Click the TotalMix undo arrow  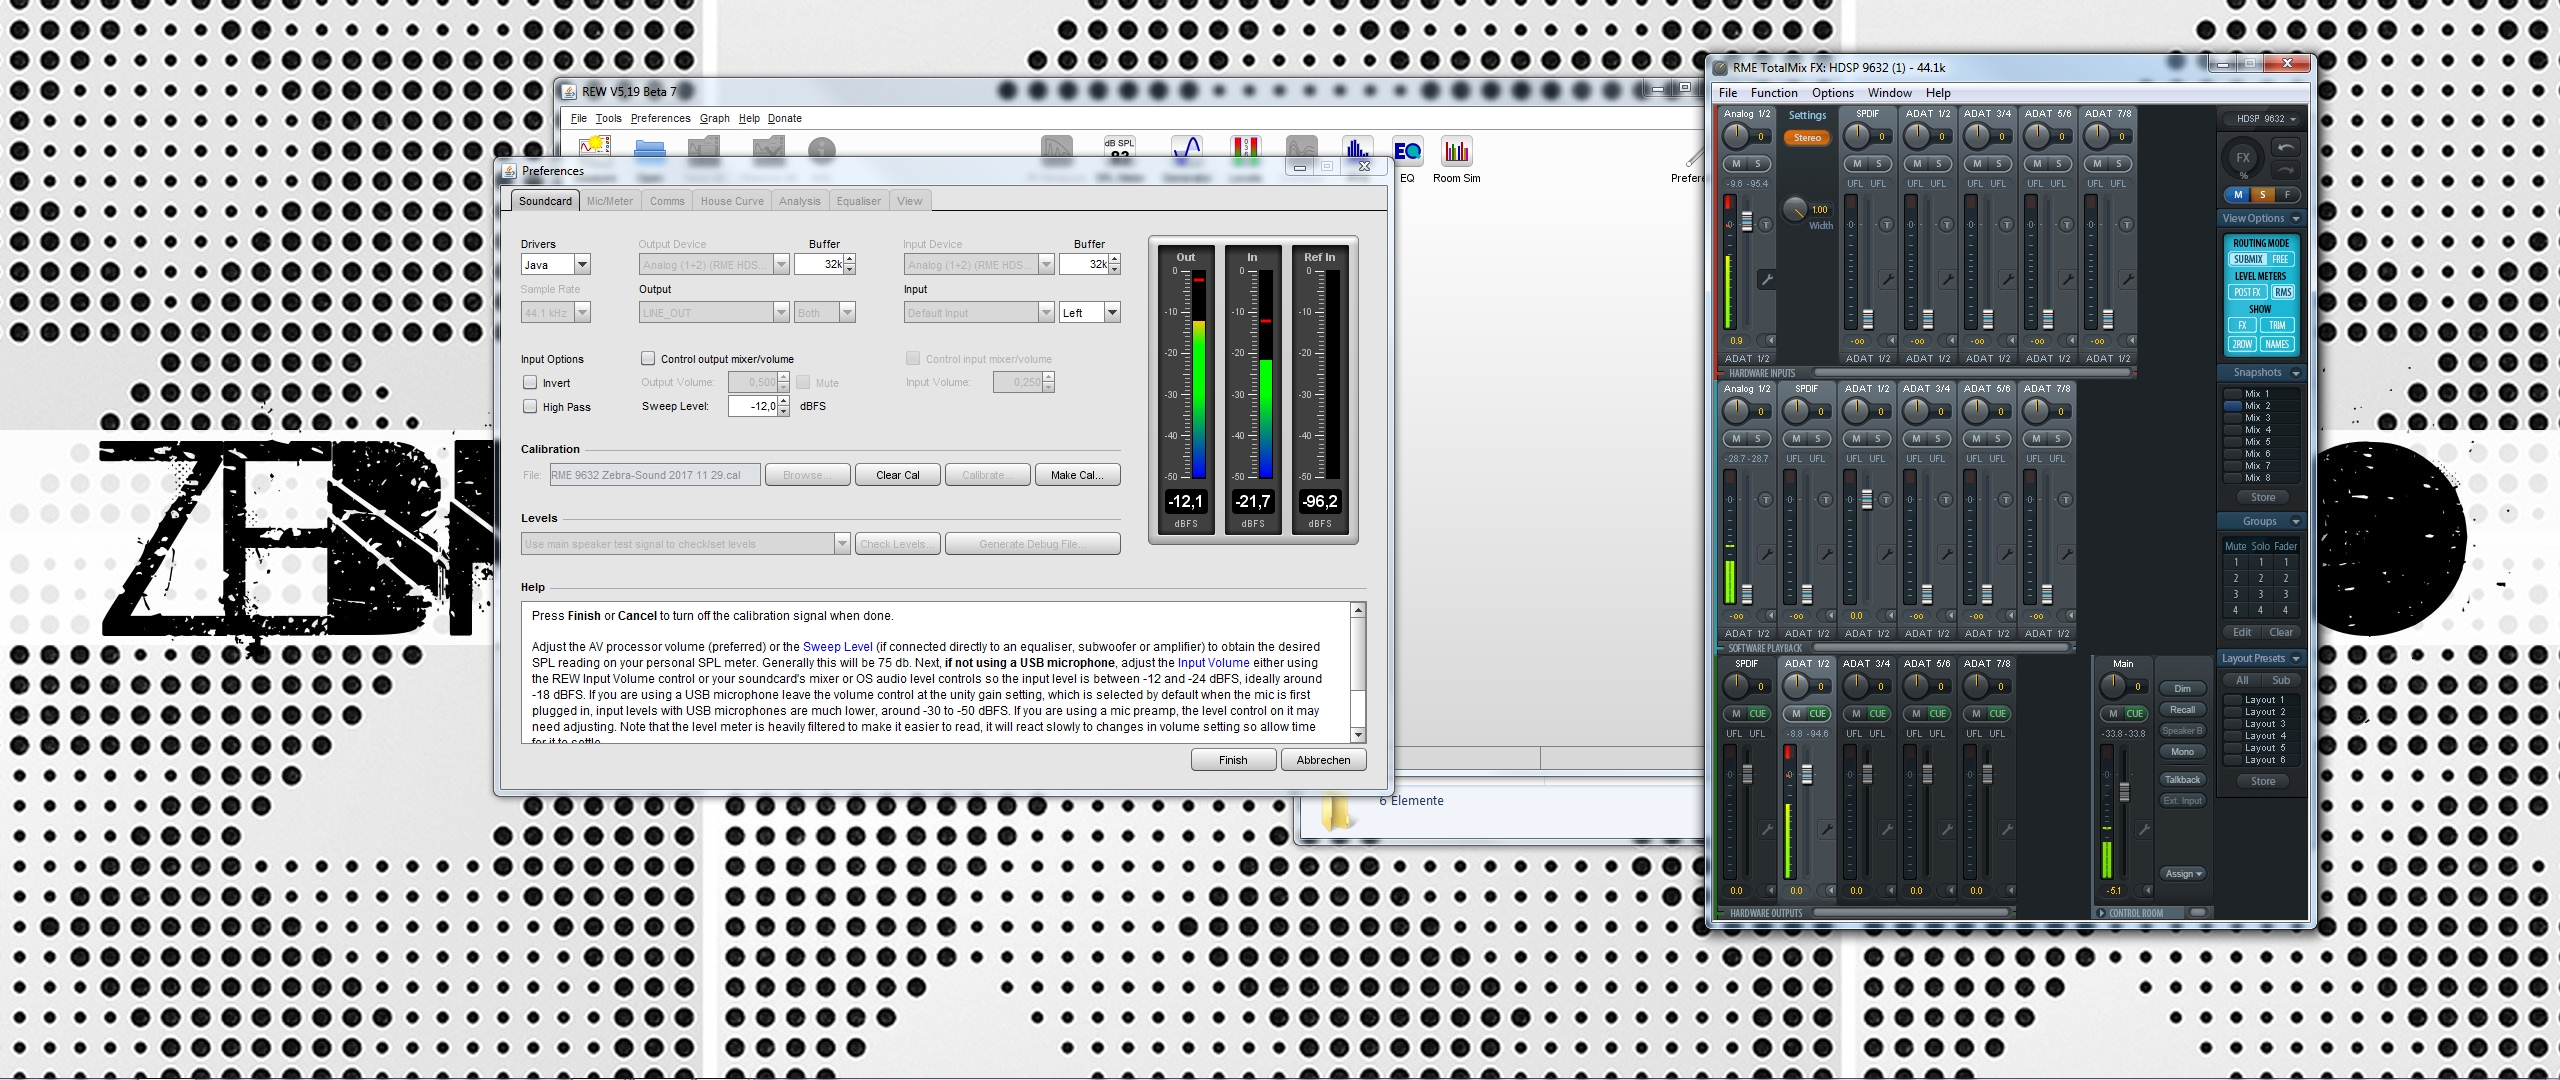pos(2286,147)
